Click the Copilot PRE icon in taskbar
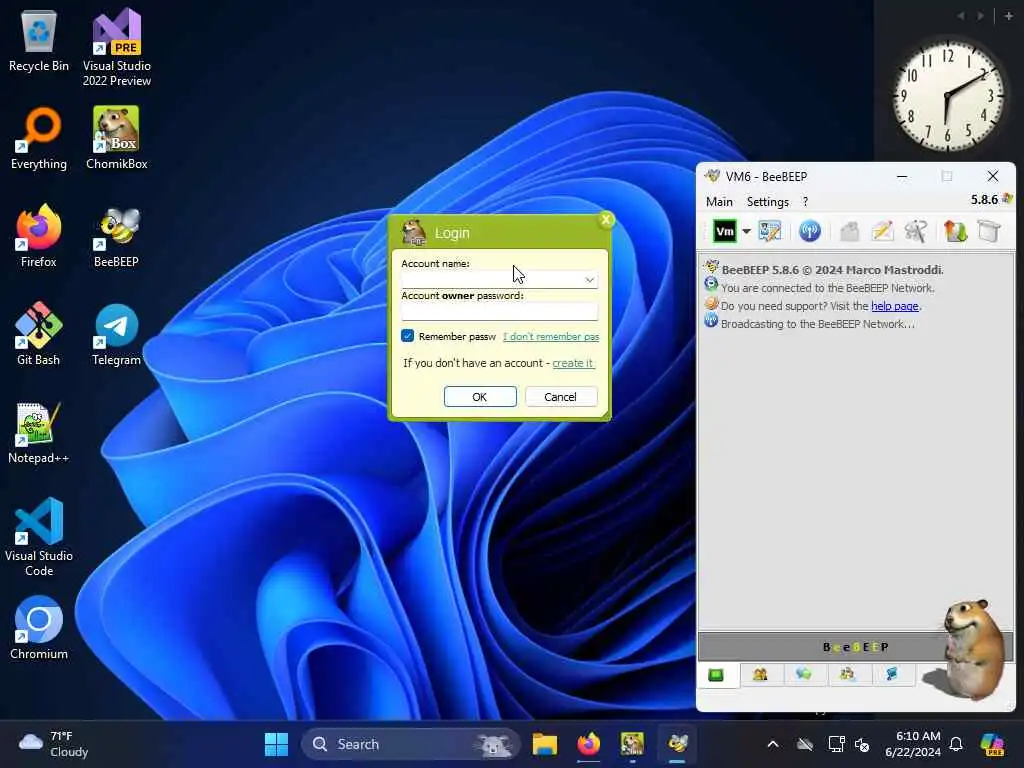Screen dimensions: 1024x768 pyautogui.click(x=993, y=744)
